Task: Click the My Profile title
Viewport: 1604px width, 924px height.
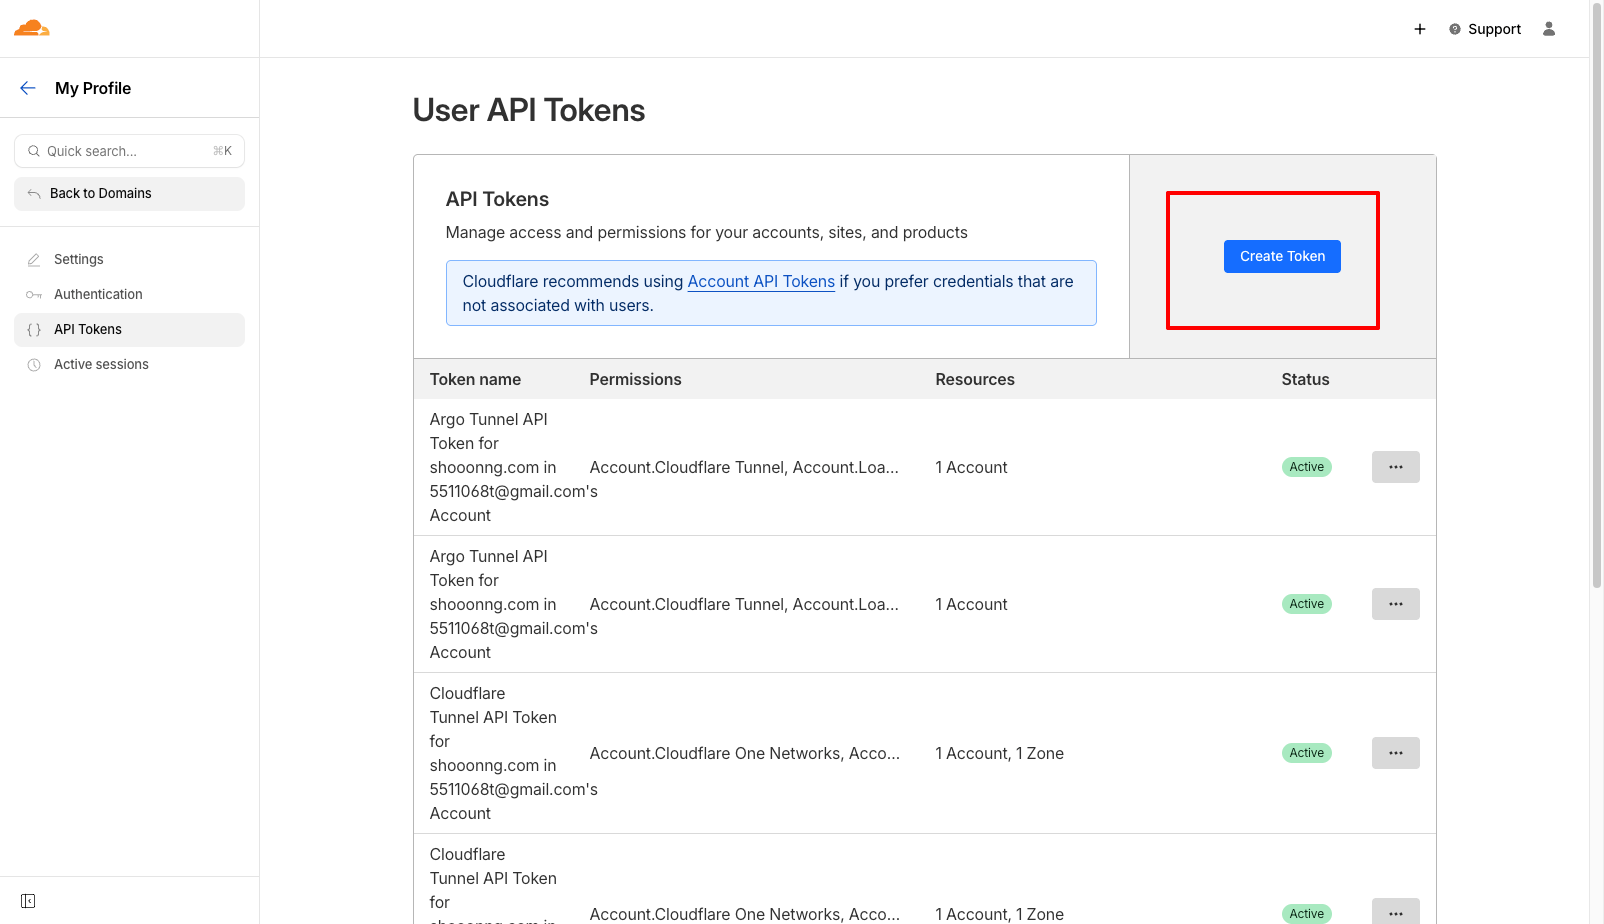Action: [93, 88]
